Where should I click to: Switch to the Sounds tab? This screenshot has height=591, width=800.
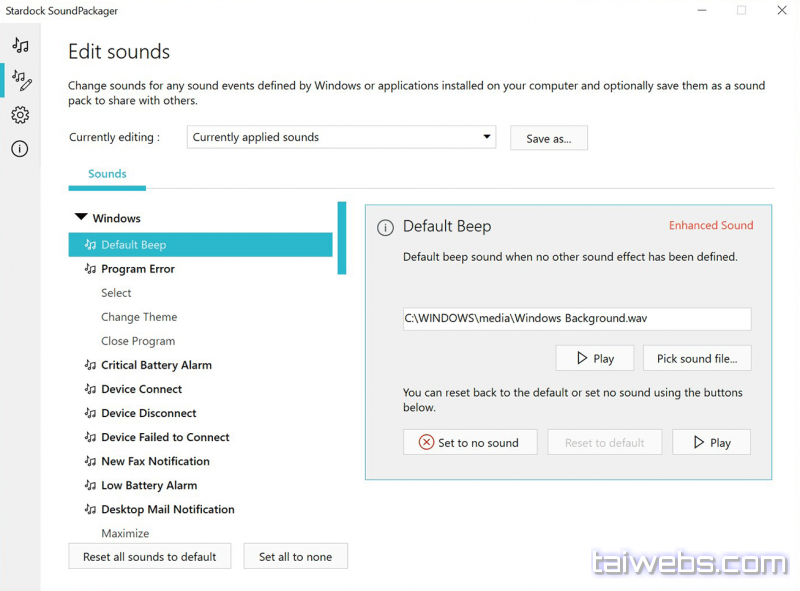click(x=107, y=174)
